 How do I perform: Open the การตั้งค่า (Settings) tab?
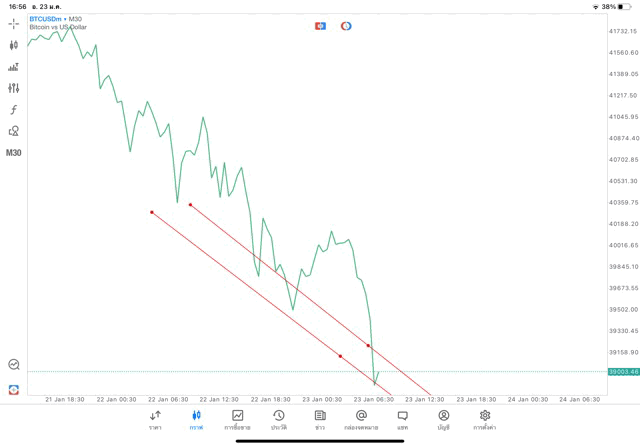(x=485, y=420)
